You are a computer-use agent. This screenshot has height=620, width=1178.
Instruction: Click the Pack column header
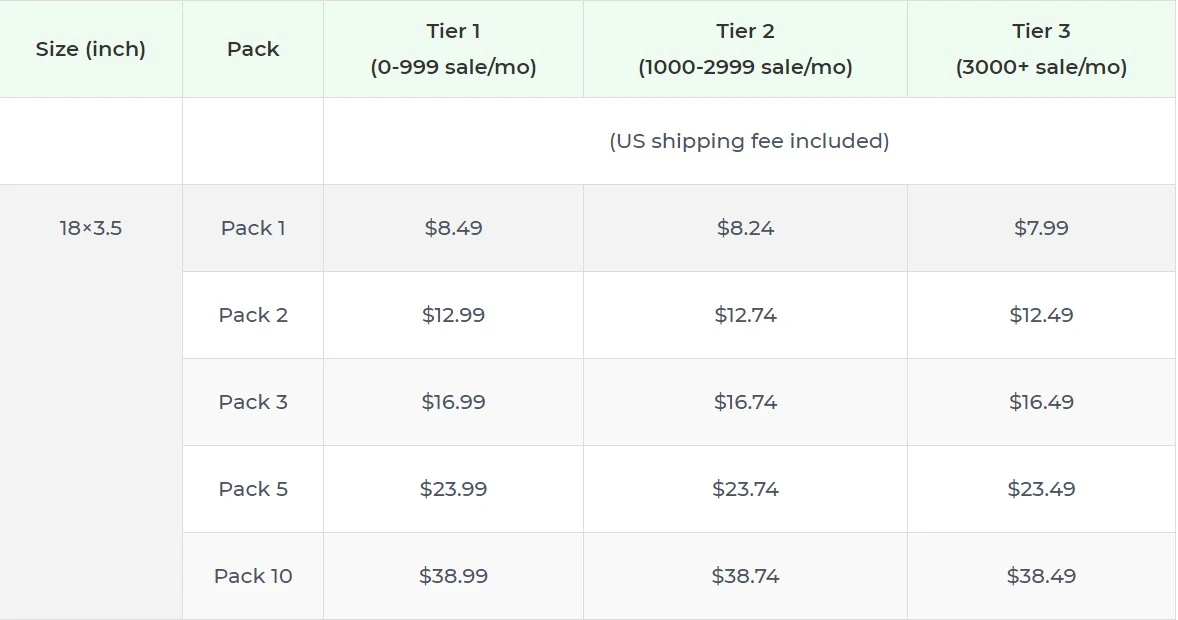pos(253,49)
